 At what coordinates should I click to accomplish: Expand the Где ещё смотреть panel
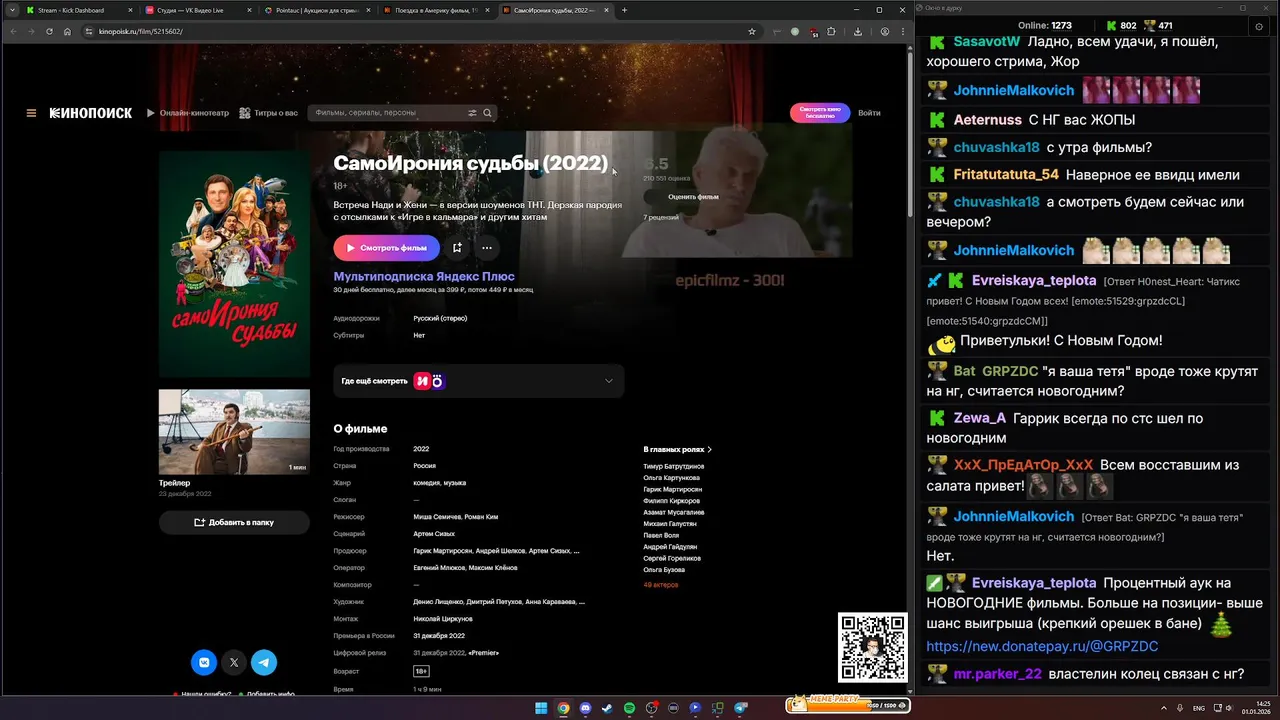(x=478, y=381)
